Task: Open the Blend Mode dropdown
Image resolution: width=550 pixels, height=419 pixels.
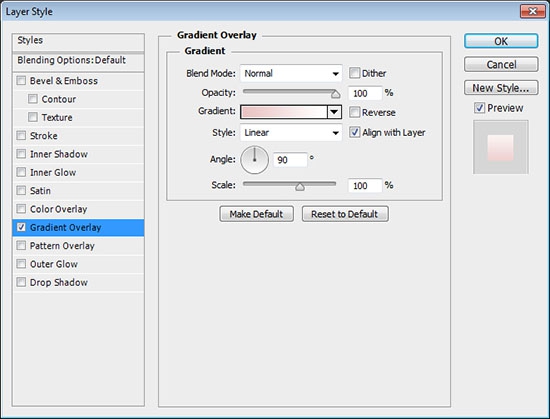Action: 291,73
